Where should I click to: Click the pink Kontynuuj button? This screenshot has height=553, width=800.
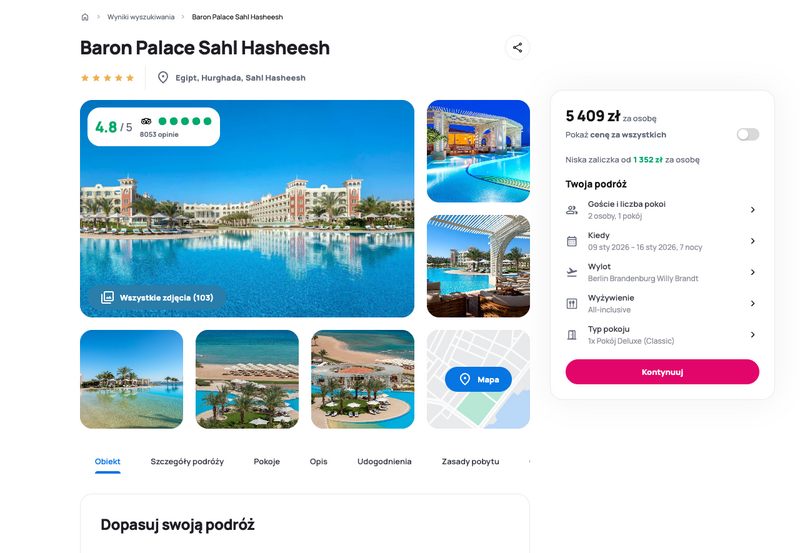click(662, 372)
